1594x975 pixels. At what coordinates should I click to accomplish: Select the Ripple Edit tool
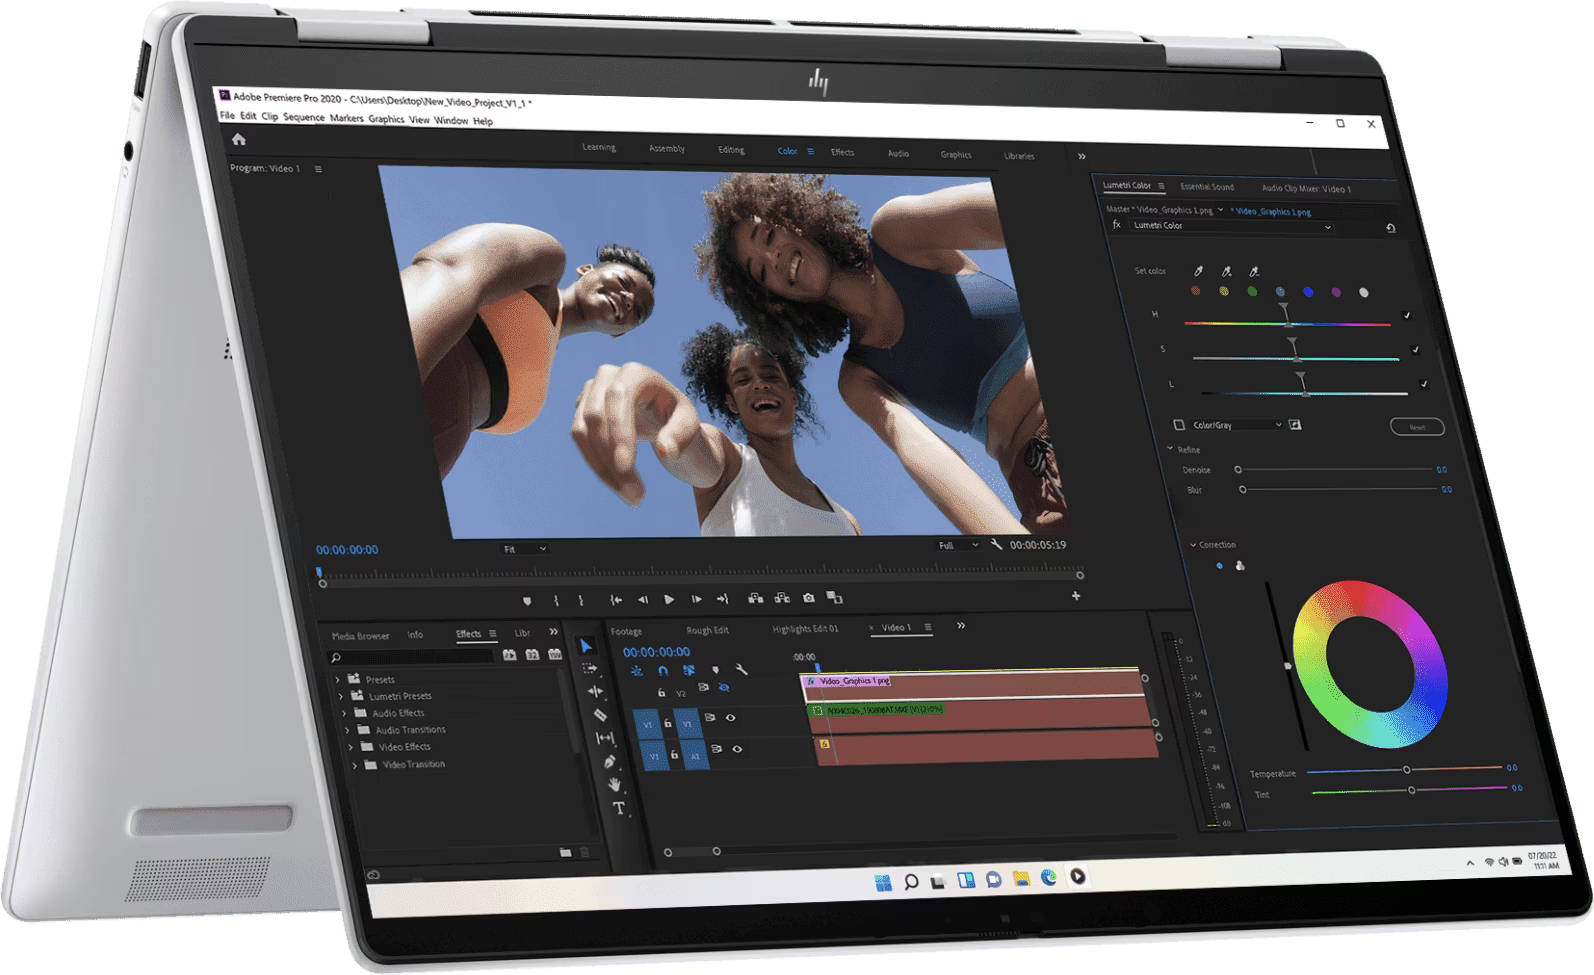point(595,691)
